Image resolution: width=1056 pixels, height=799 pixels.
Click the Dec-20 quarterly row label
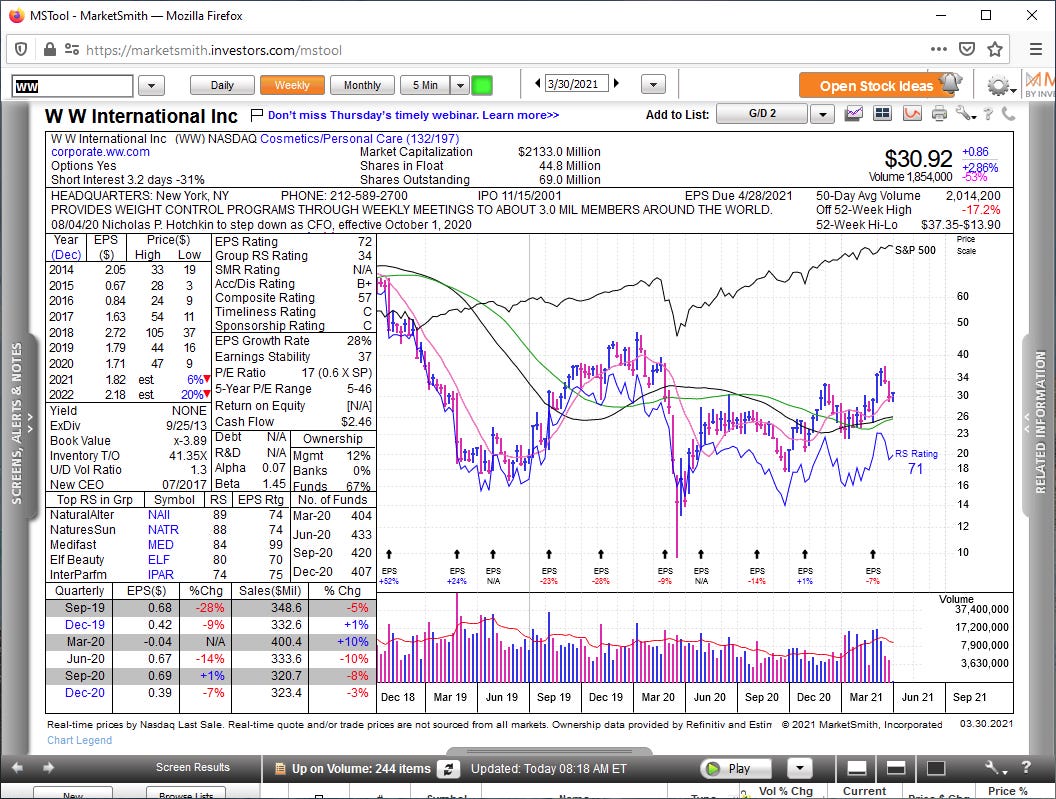coord(85,693)
